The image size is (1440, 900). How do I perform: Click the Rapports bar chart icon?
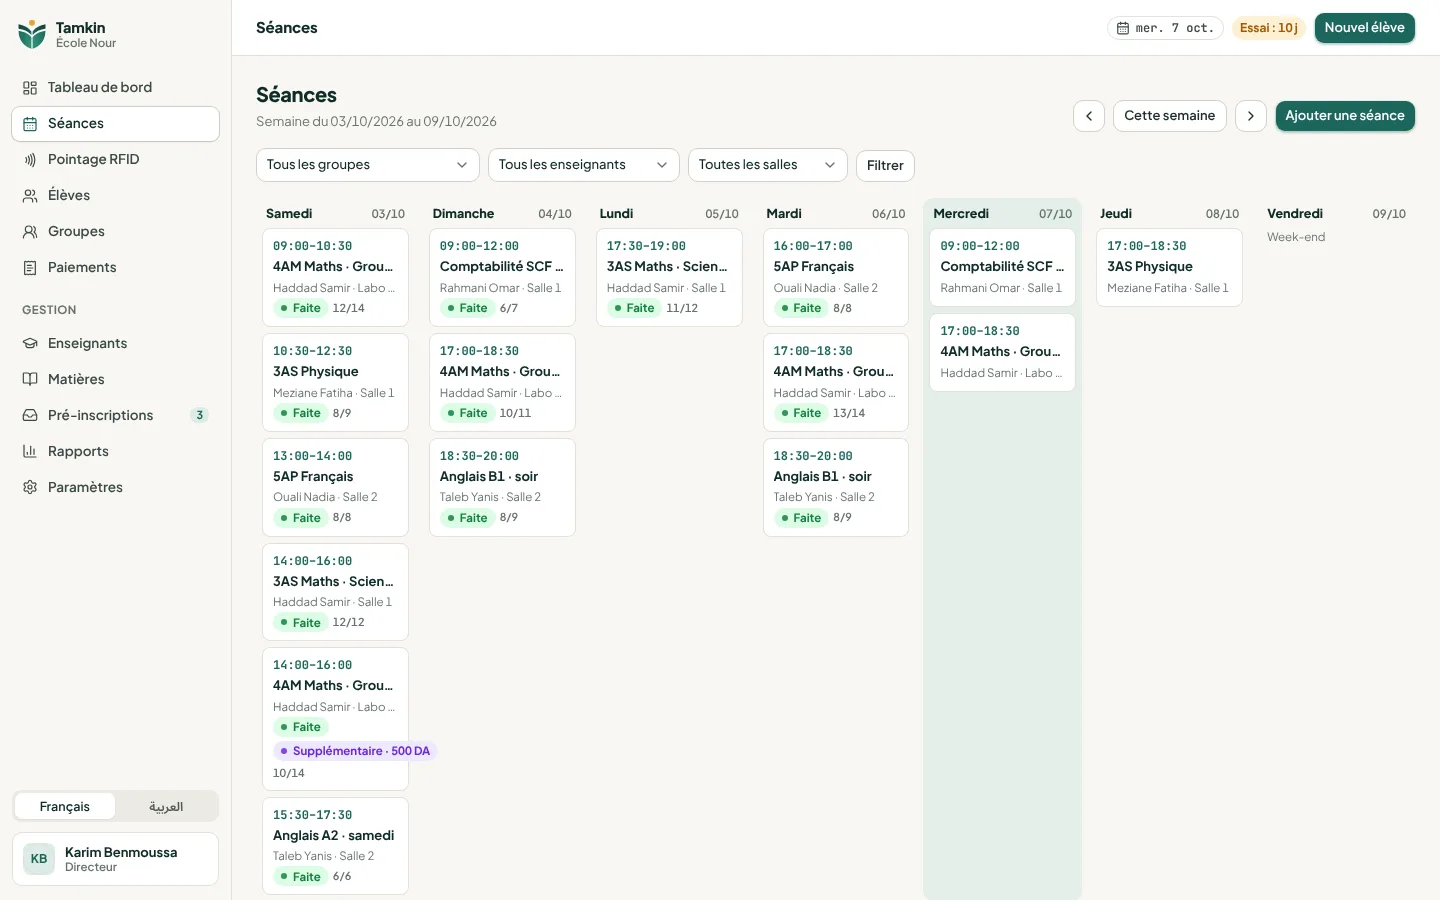(x=30, y=452)
